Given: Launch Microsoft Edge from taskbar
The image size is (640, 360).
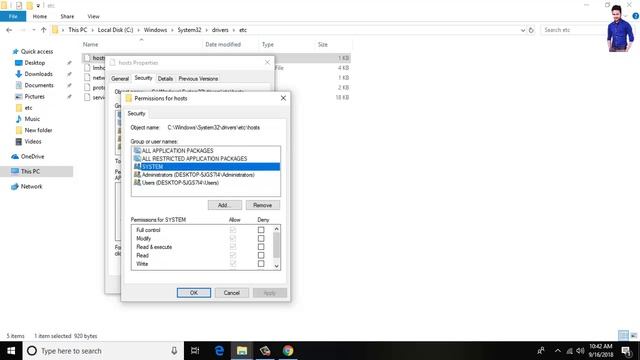Looking at the screenshot, I should (219, 351).
